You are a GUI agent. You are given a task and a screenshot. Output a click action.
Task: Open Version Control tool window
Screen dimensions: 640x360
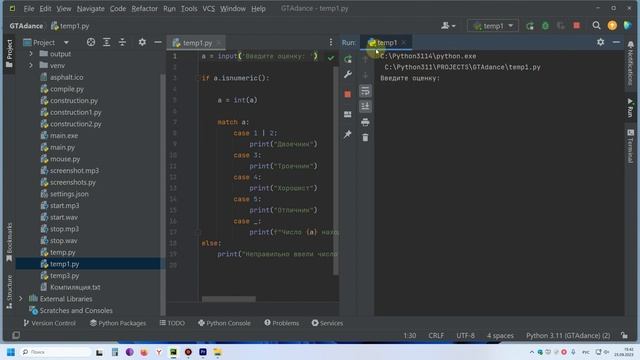50,323
